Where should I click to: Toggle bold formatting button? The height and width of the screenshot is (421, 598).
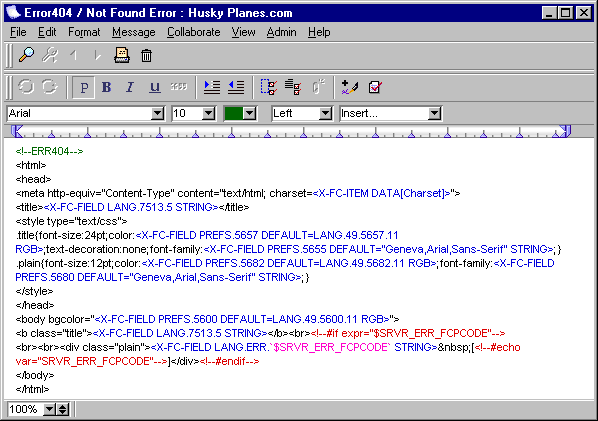tap(107, 87)
